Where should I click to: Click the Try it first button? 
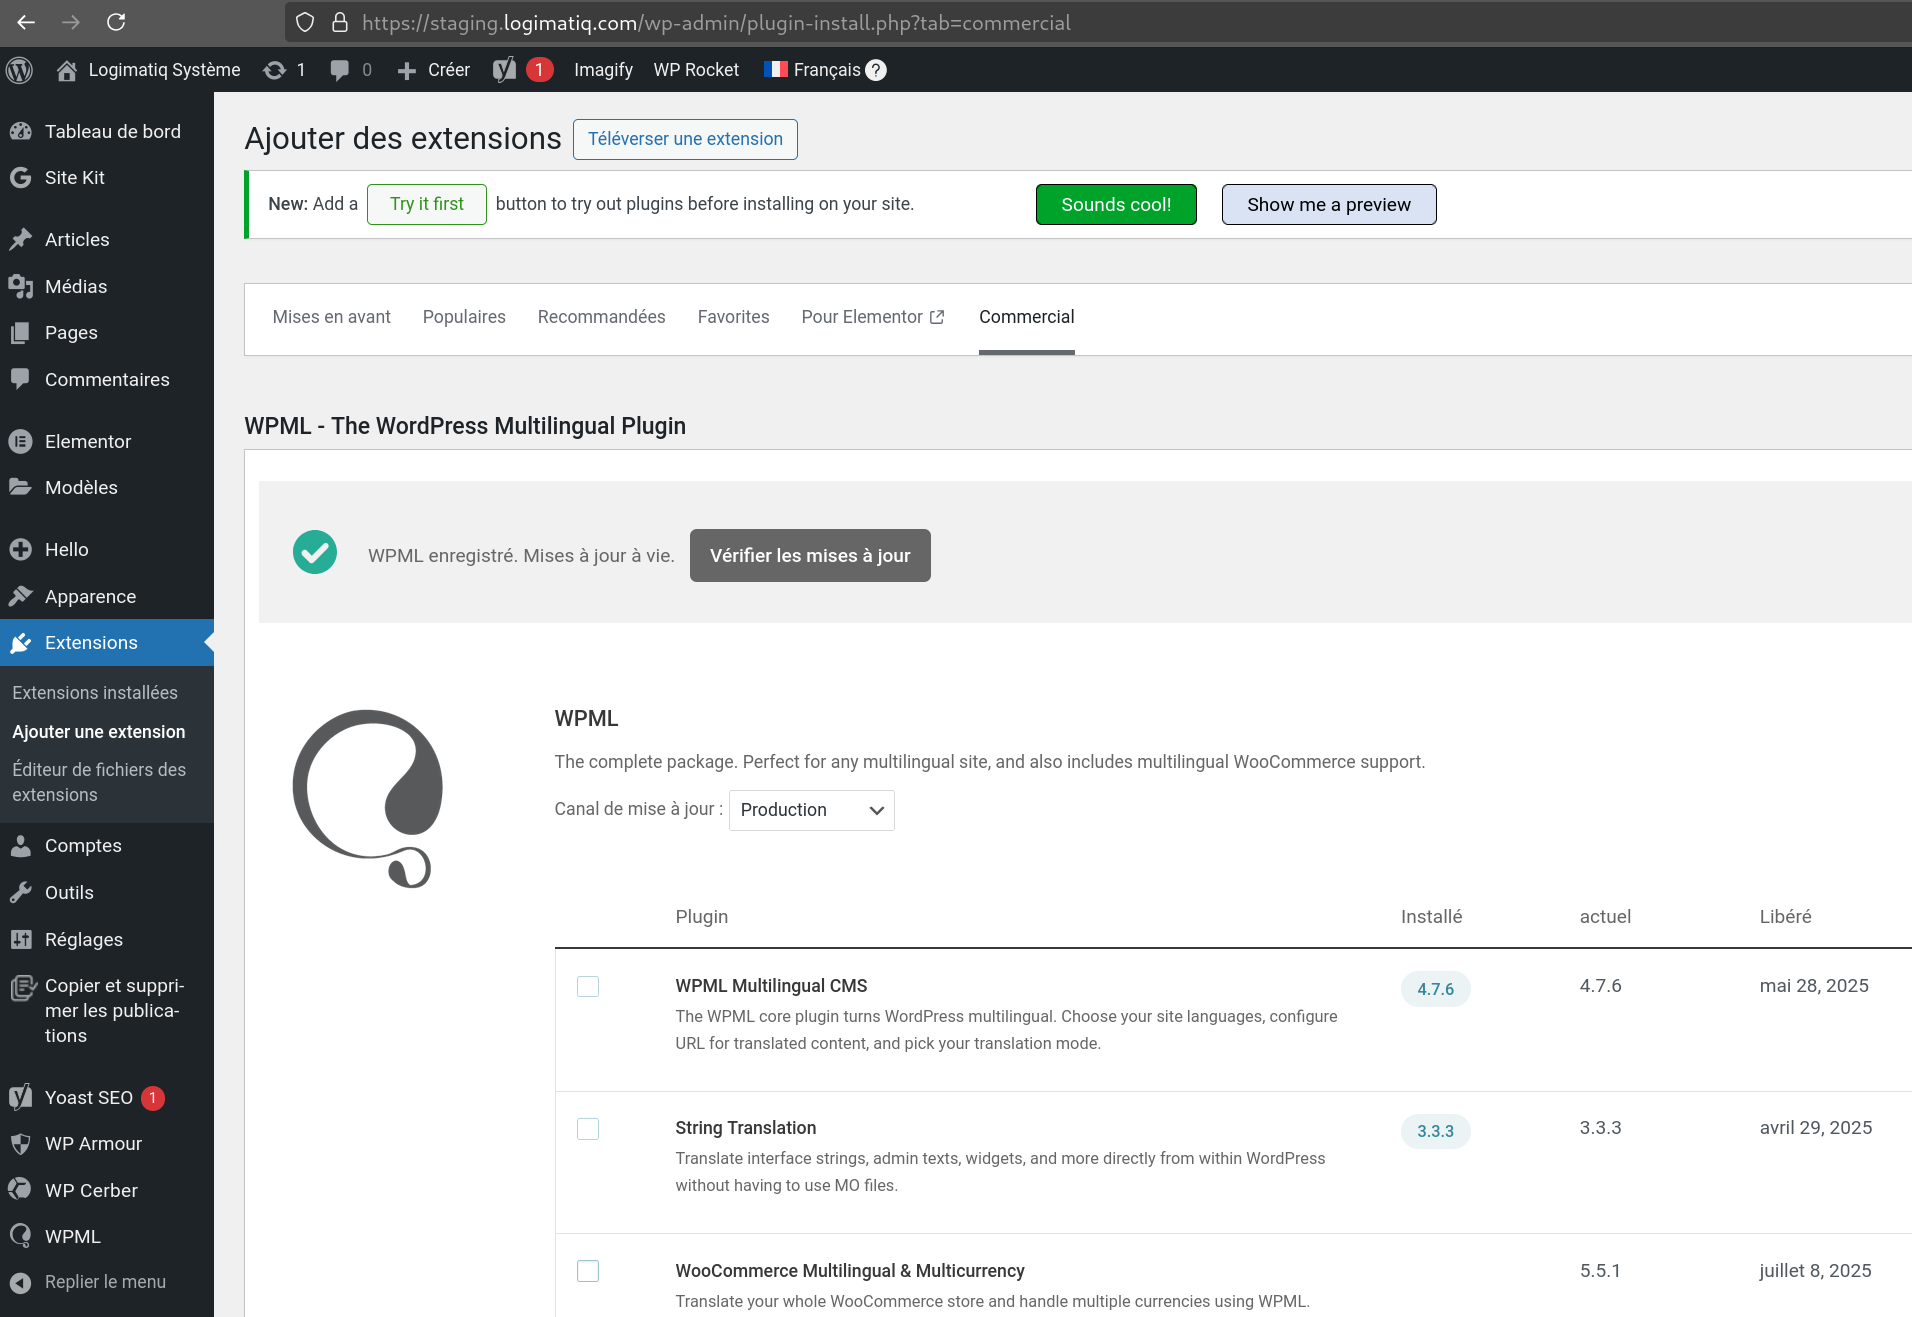pyautogui.click(x=427, y=204)
